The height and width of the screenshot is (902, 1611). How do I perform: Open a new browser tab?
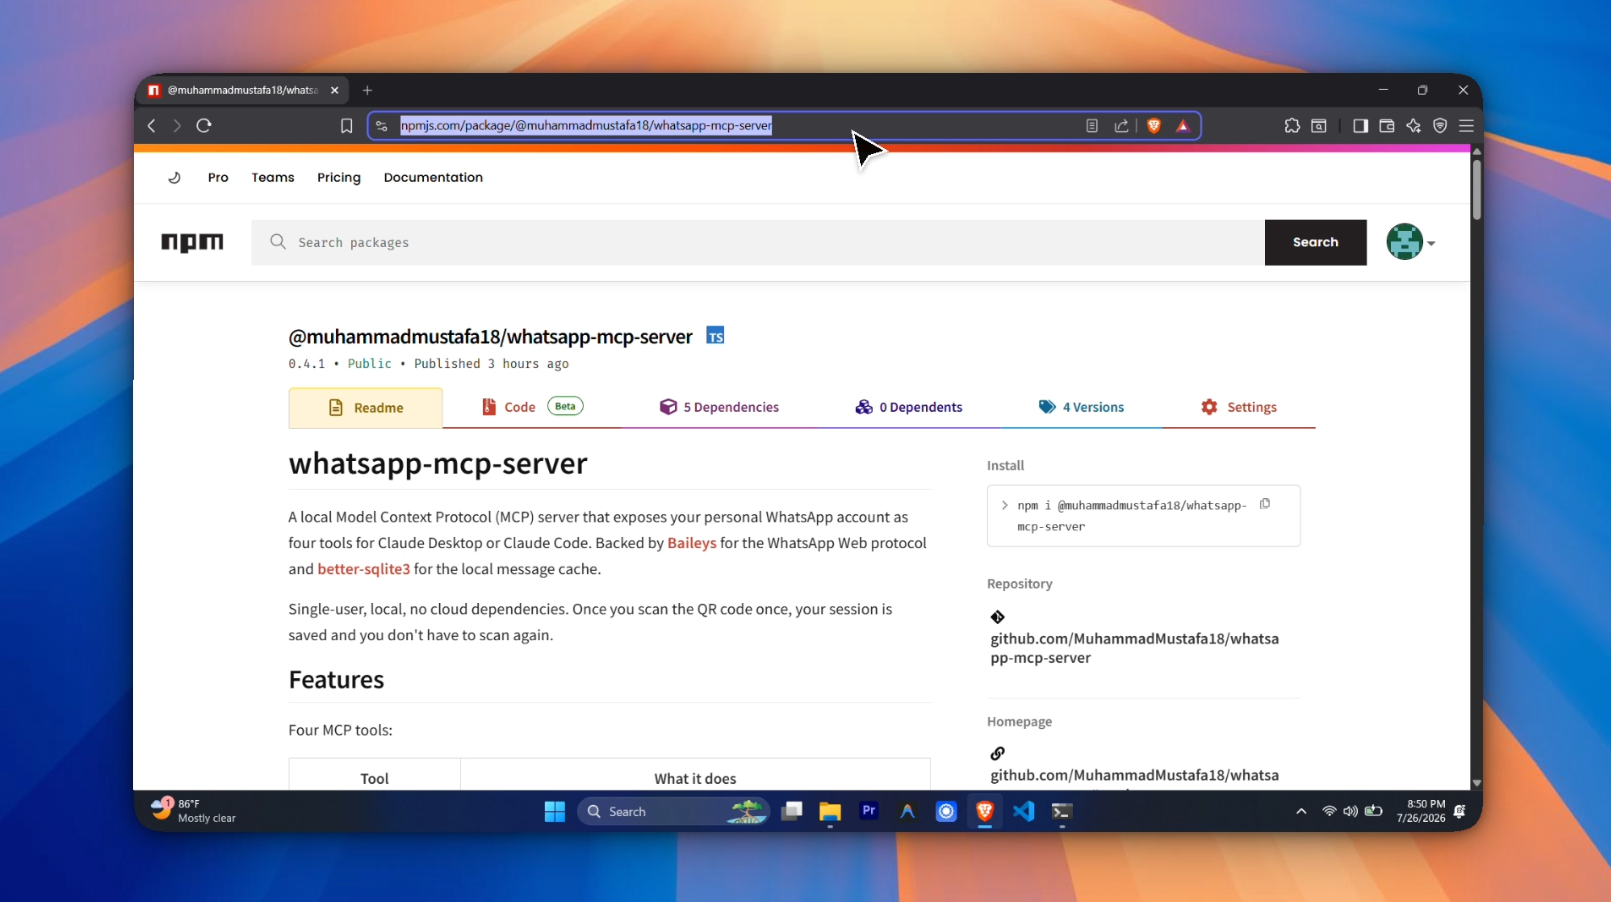368,90
